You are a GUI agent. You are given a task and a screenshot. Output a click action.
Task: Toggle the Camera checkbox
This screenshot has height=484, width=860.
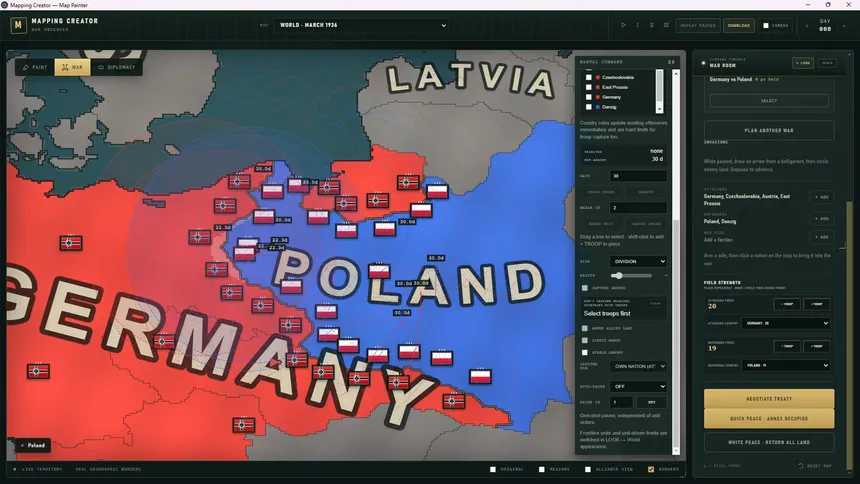click(x=766, y=25)
